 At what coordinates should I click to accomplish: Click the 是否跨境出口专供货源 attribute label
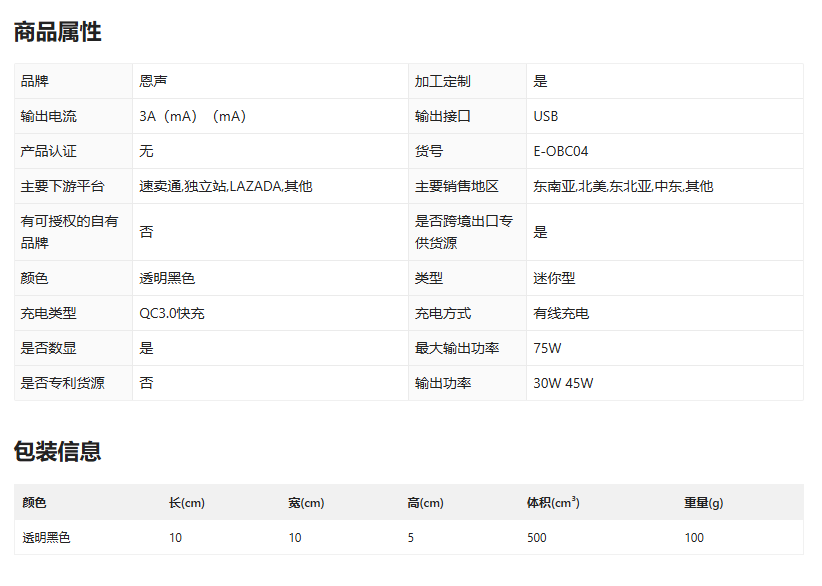tap(464, 231)
